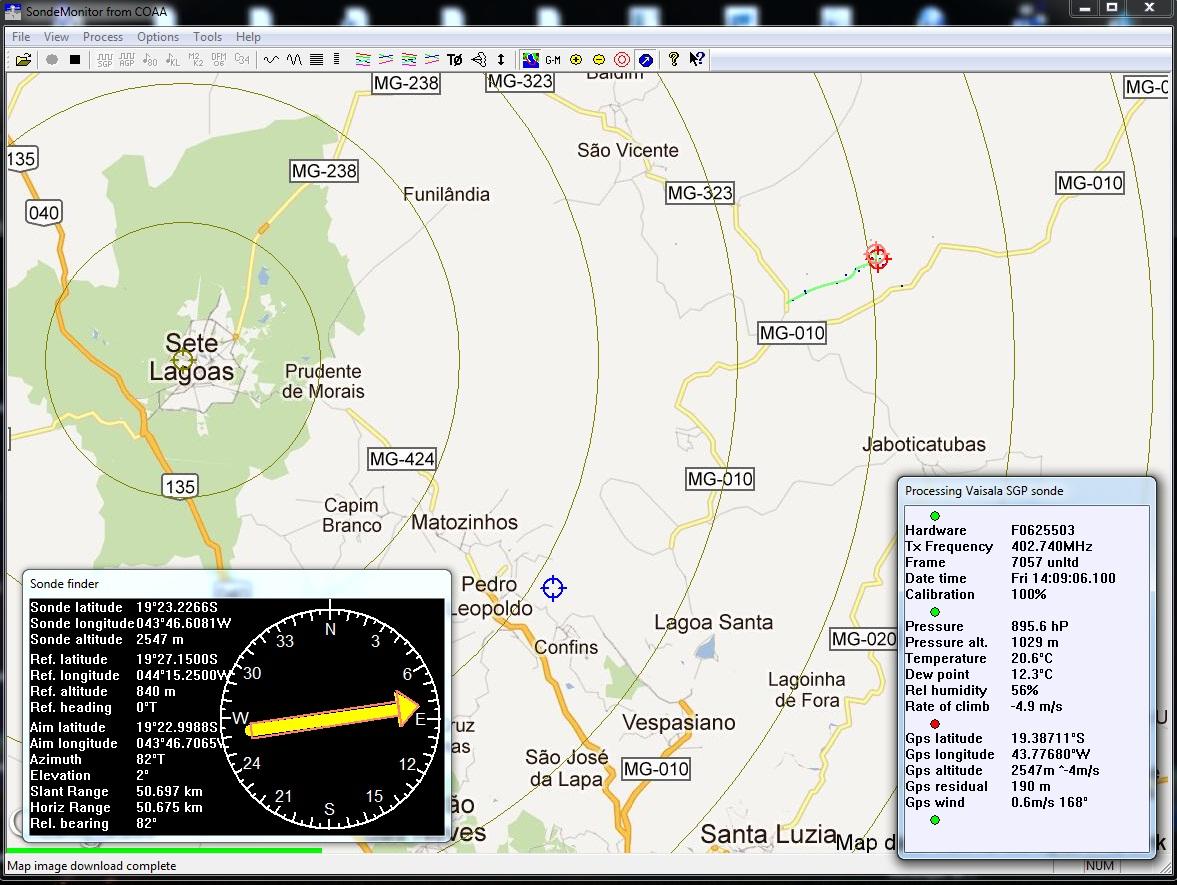Click the Horiz Range value 50.675 km

coord(169,808)
